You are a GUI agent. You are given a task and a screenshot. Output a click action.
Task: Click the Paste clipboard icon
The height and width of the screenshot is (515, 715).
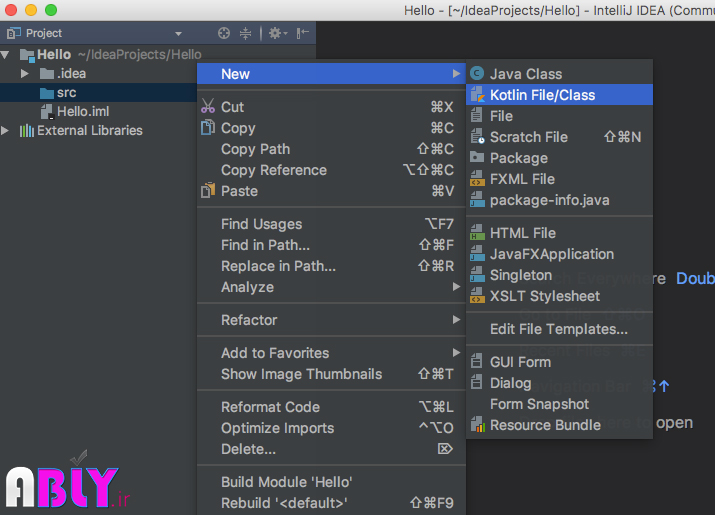(207, 190)
